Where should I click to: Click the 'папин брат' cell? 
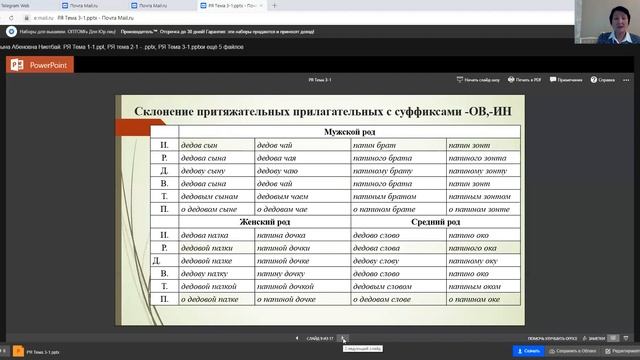(x=398, y=145)
